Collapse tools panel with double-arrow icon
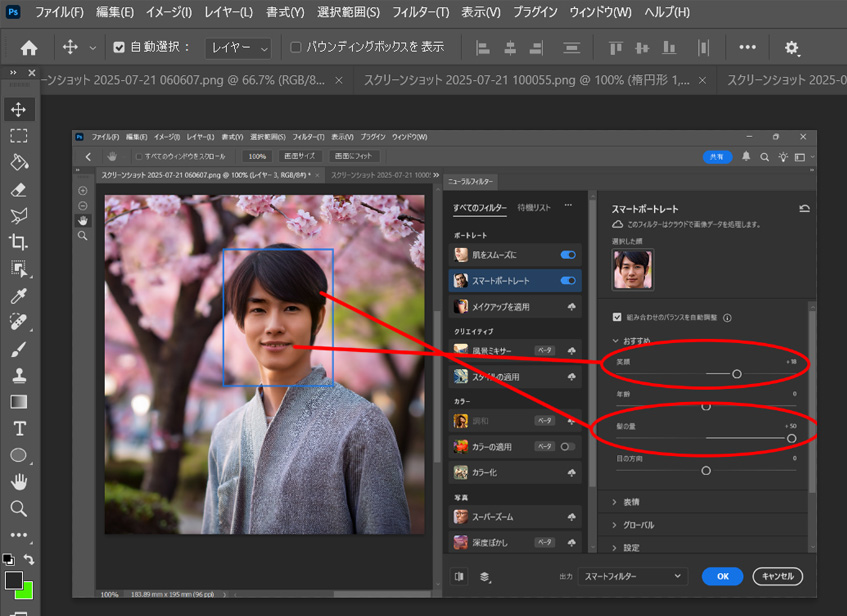847x616 pixels. click(x=13, y=72)
